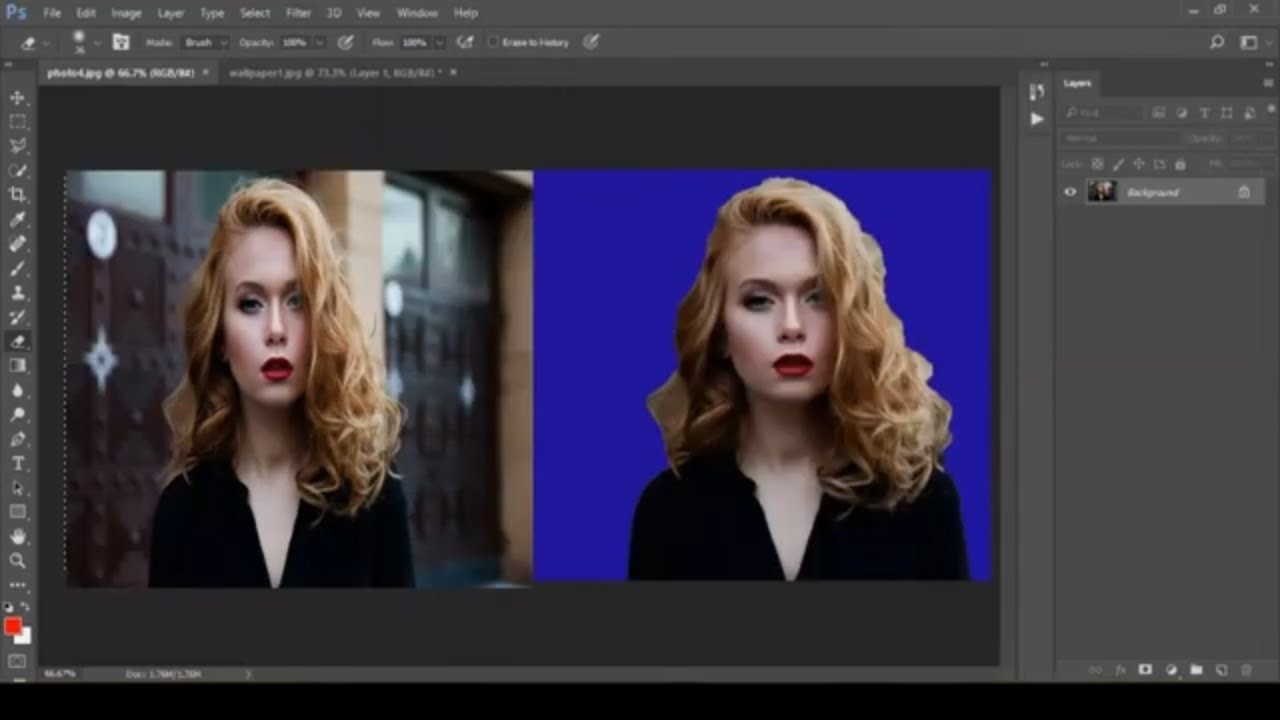This screenshot has width=1280, height=720.
Task: Select the Healing Brush tool
Action: tap(17, 244)
